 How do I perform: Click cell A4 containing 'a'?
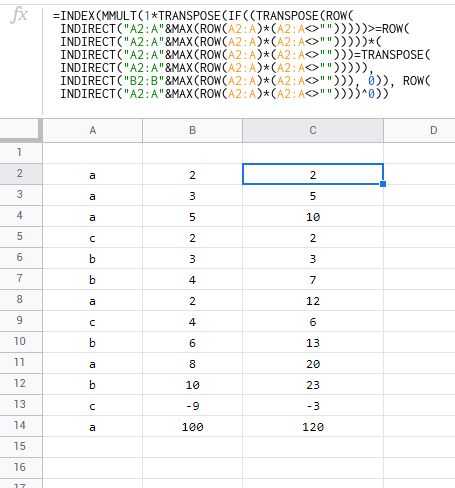coord(93,216)
